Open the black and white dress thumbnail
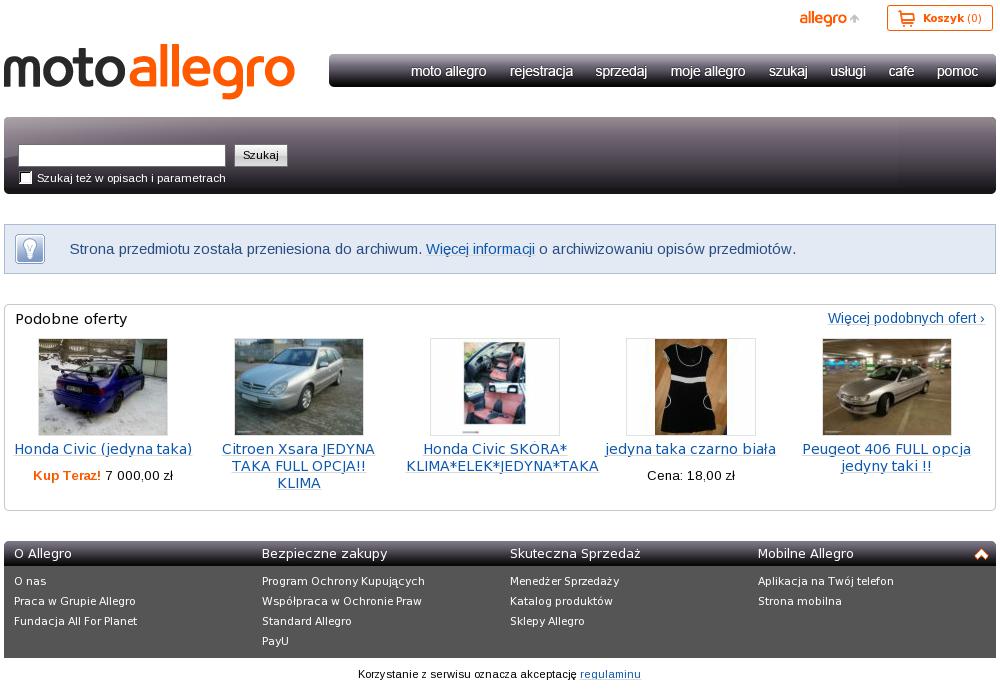 [691, 387]
